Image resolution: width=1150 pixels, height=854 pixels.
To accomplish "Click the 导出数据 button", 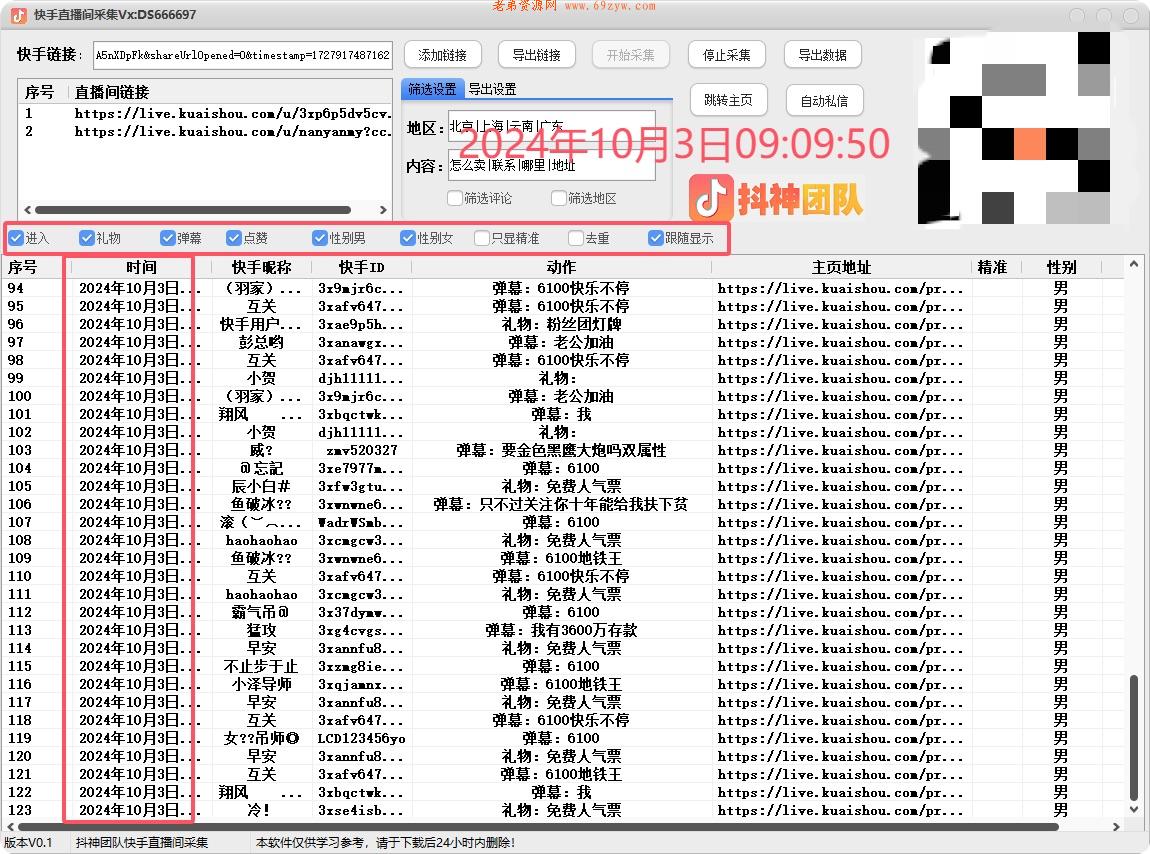I will 822,55.
